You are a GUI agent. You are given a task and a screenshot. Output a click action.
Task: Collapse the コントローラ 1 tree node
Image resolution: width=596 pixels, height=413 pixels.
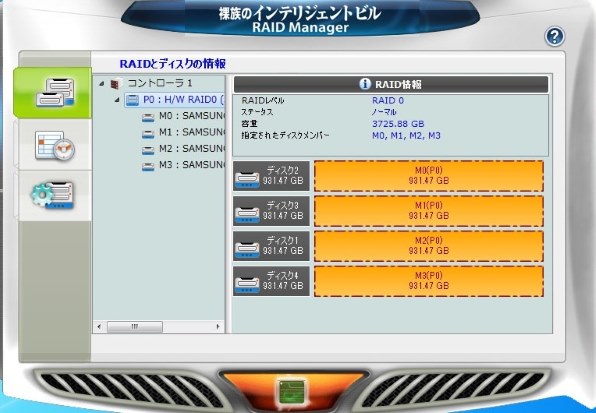(101, 83)
